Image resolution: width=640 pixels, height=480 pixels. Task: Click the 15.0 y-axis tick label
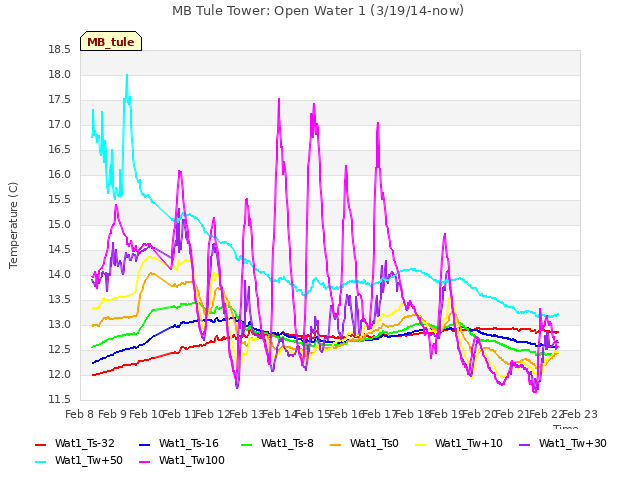(60, 224)
